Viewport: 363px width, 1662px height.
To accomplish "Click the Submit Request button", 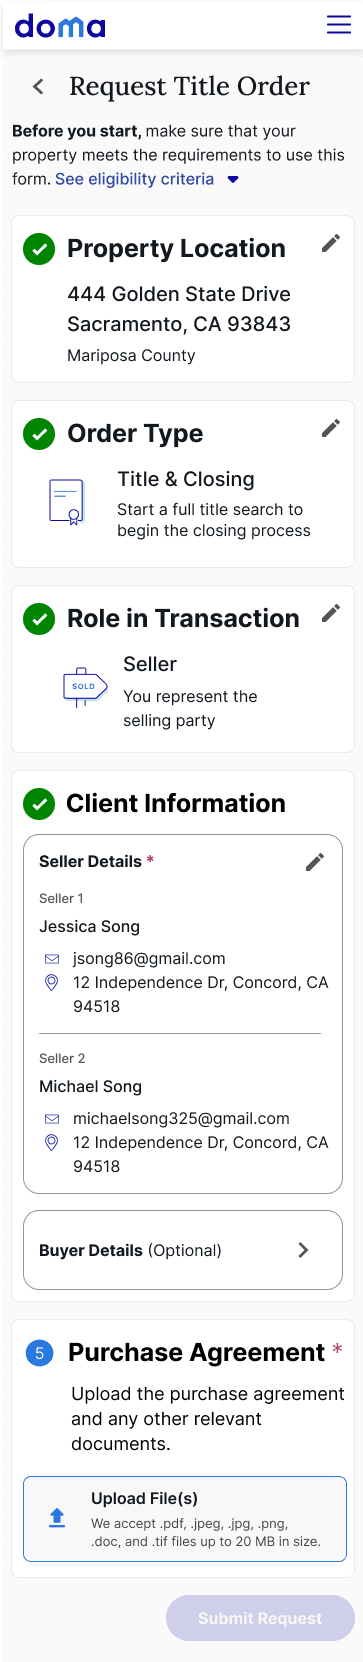I will coord(260,1618).
